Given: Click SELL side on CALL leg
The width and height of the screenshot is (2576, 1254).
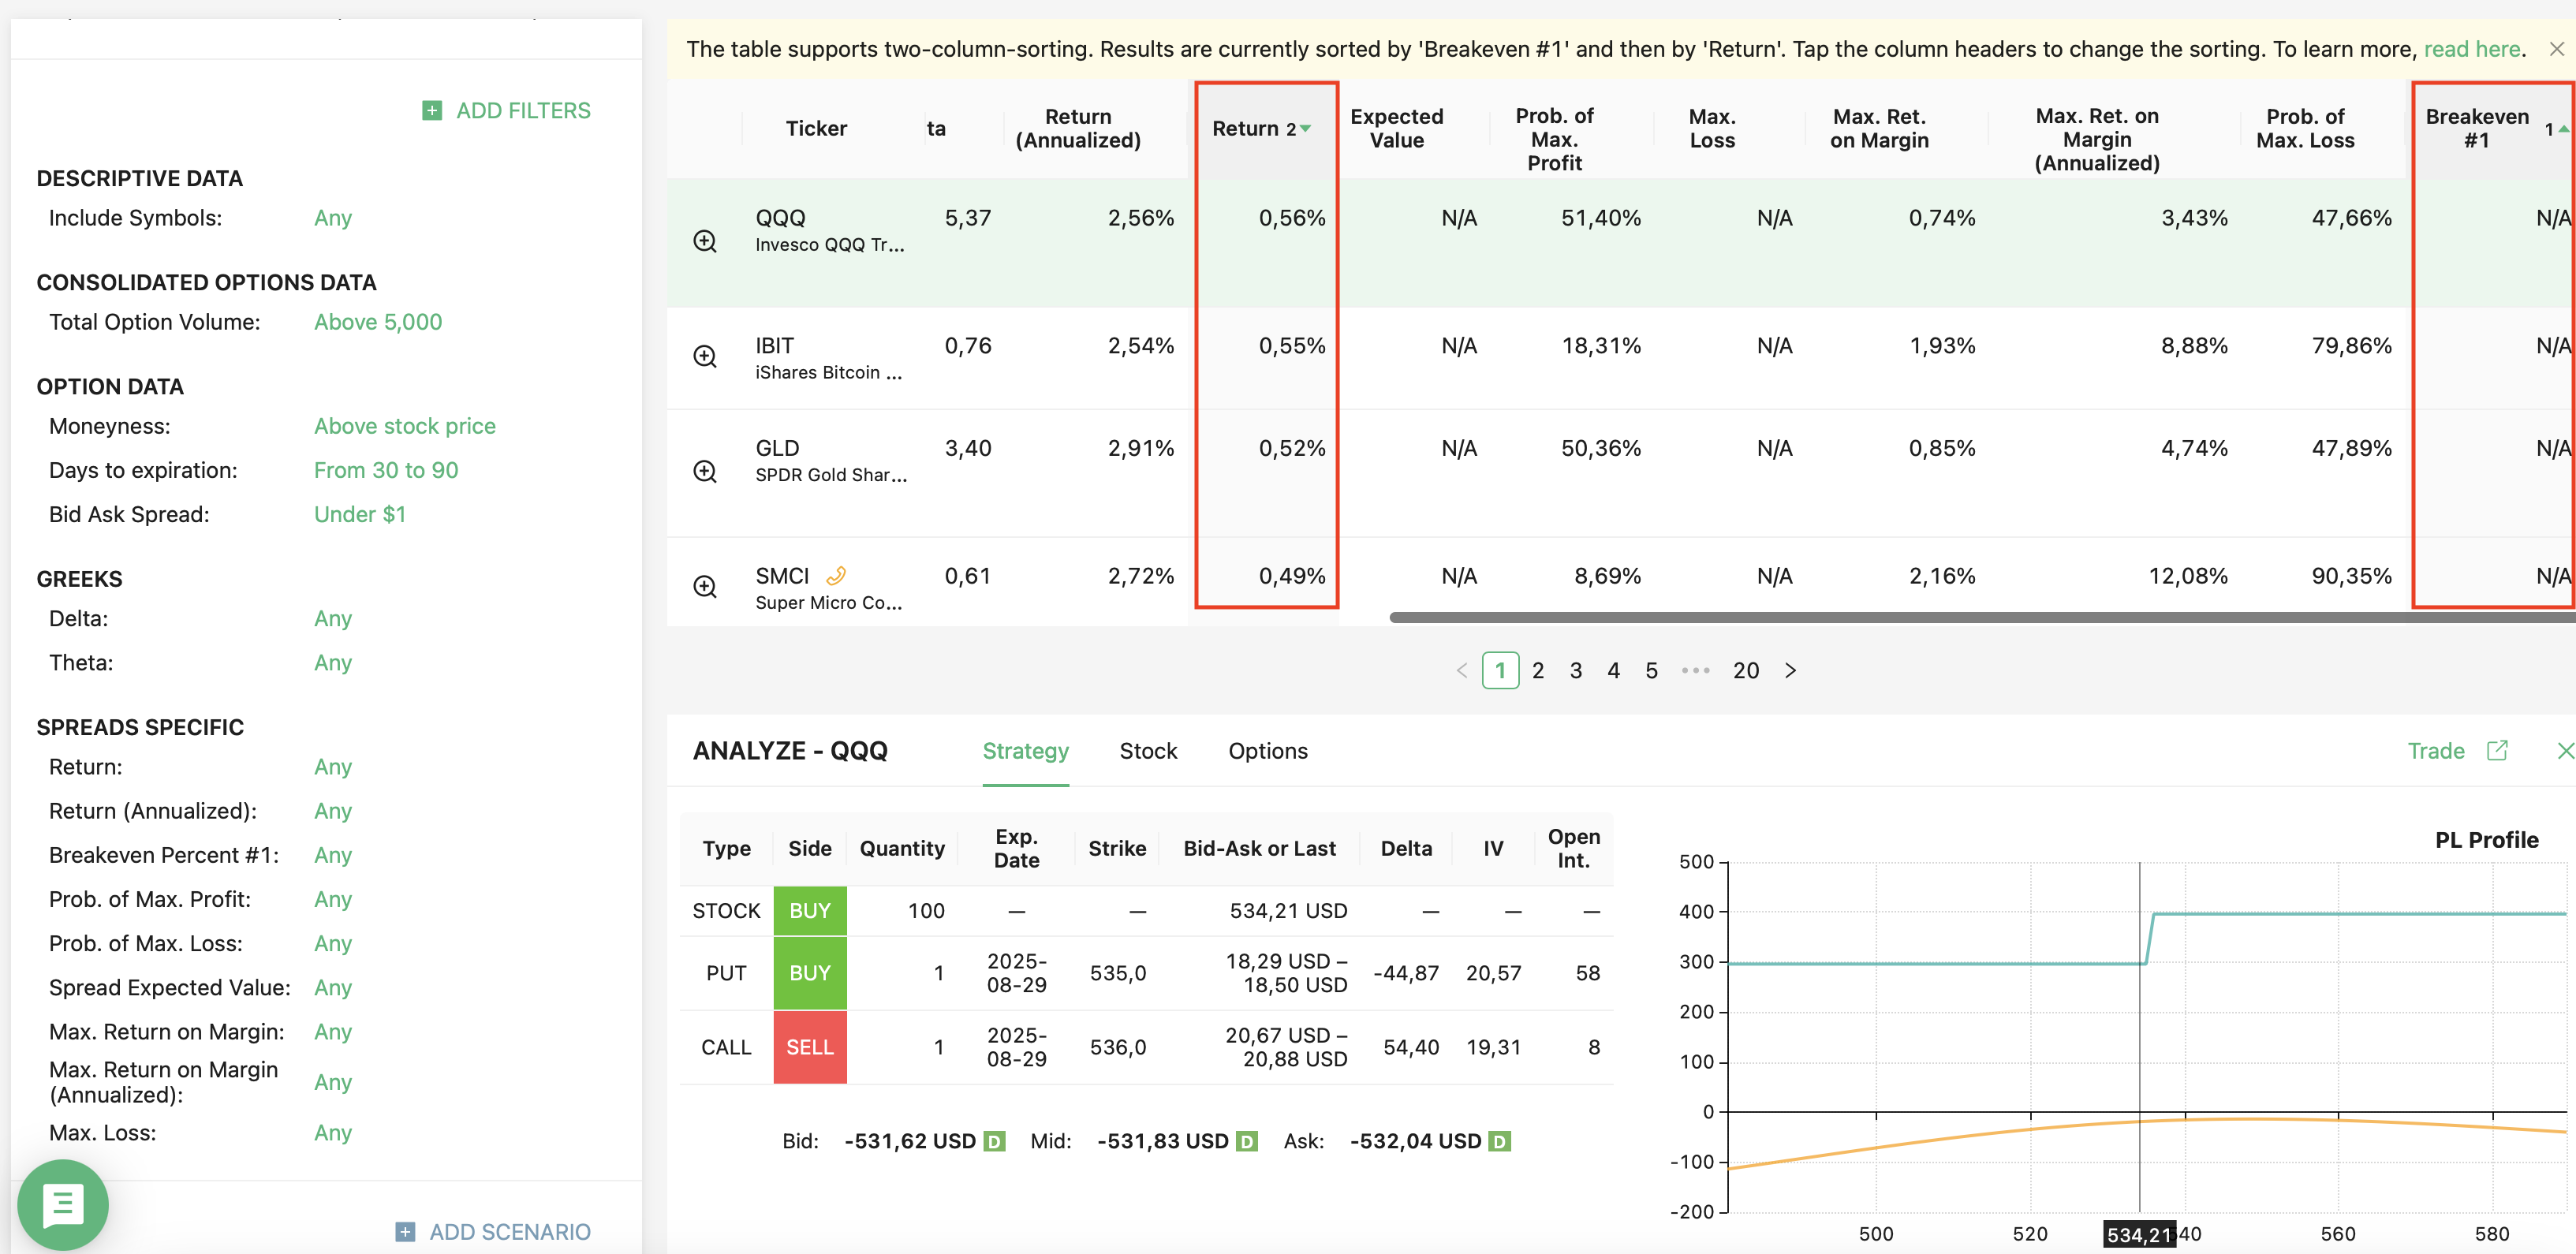Looking at the screenshot, I should pos(810,1047).
